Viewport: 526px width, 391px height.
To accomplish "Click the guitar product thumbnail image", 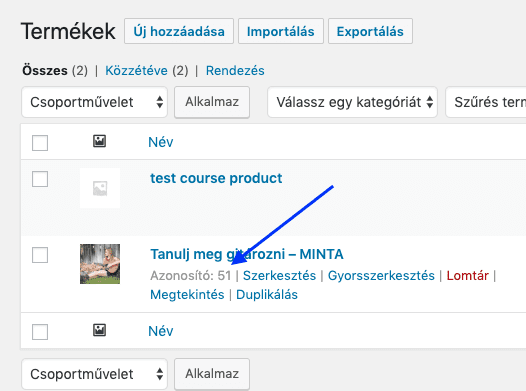I will tap(100, 264).
